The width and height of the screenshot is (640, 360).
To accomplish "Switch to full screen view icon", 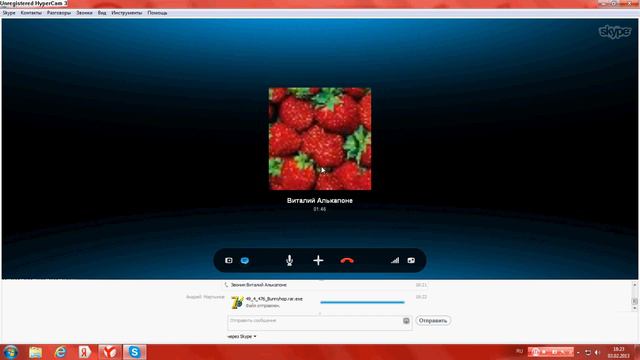I will click(411, 260).
